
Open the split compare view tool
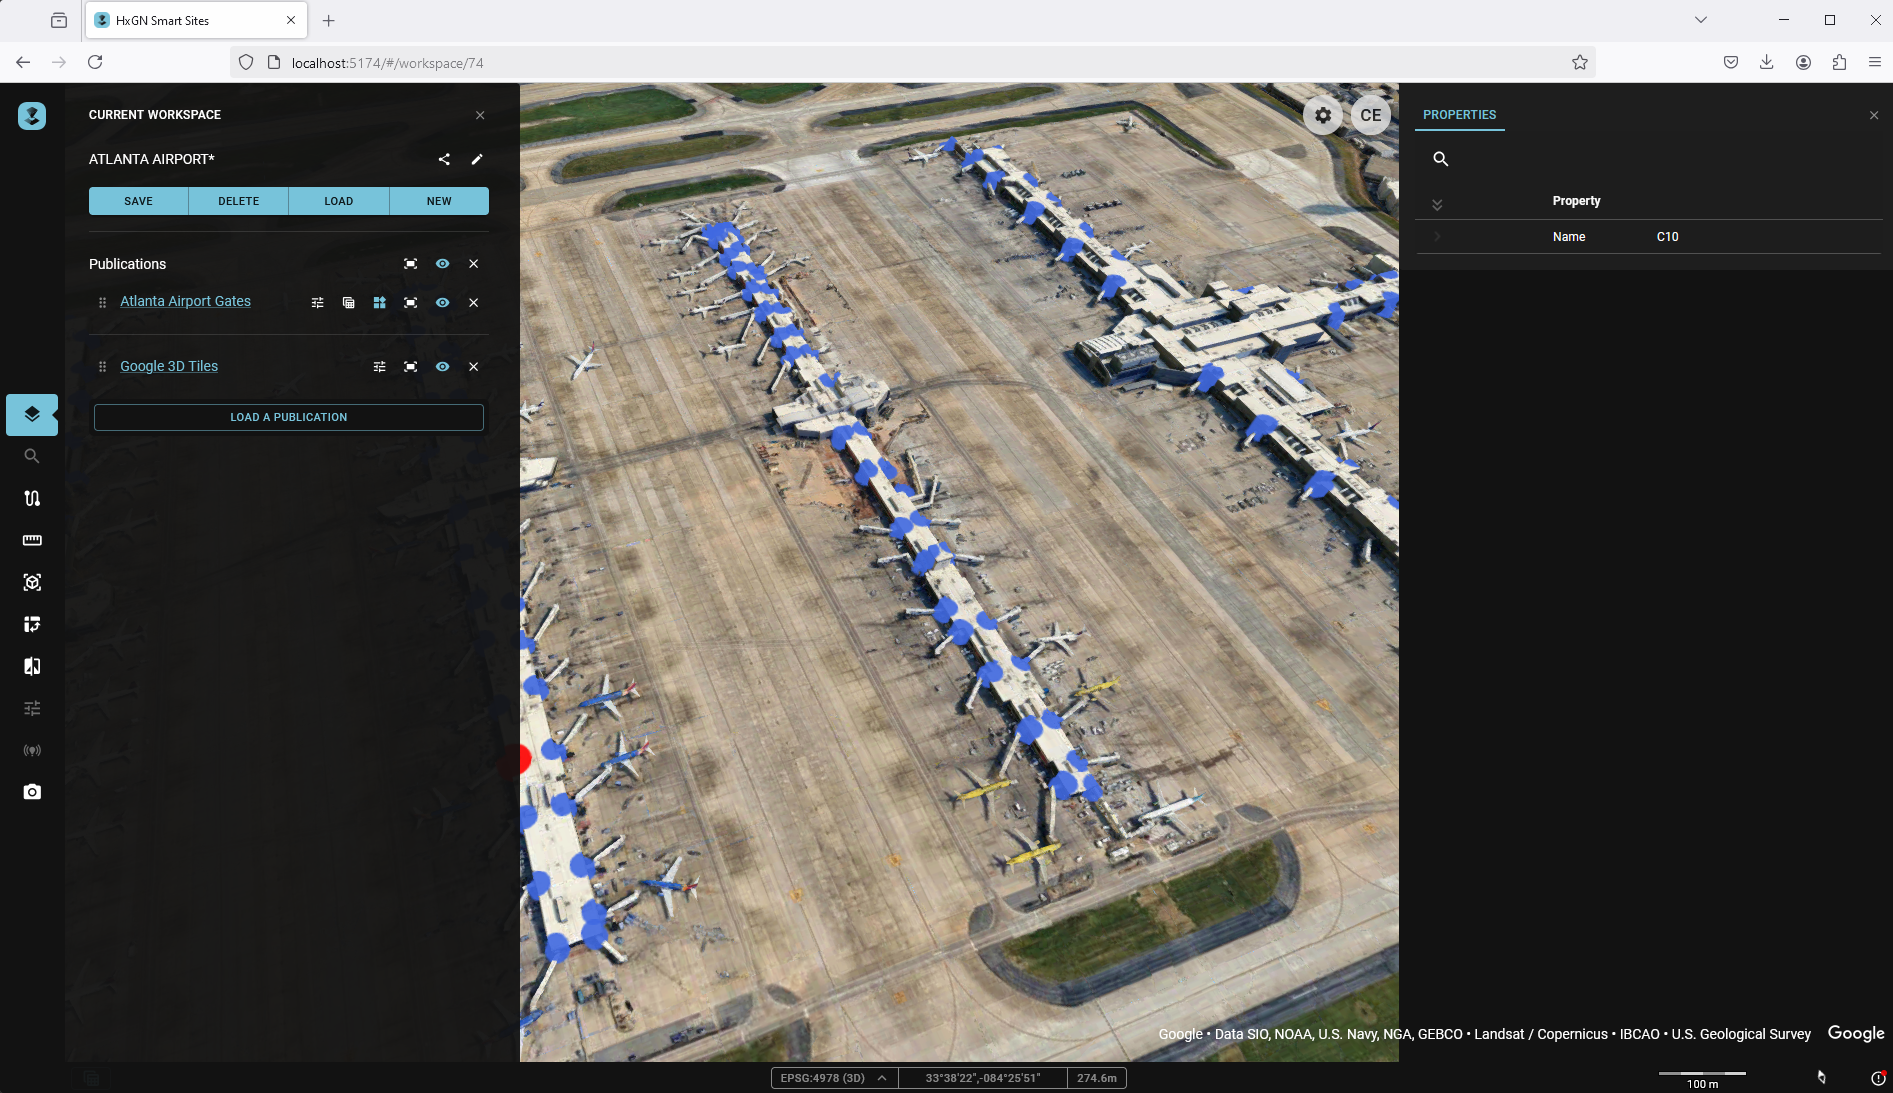pyautogui.click(x=32, y=666)
